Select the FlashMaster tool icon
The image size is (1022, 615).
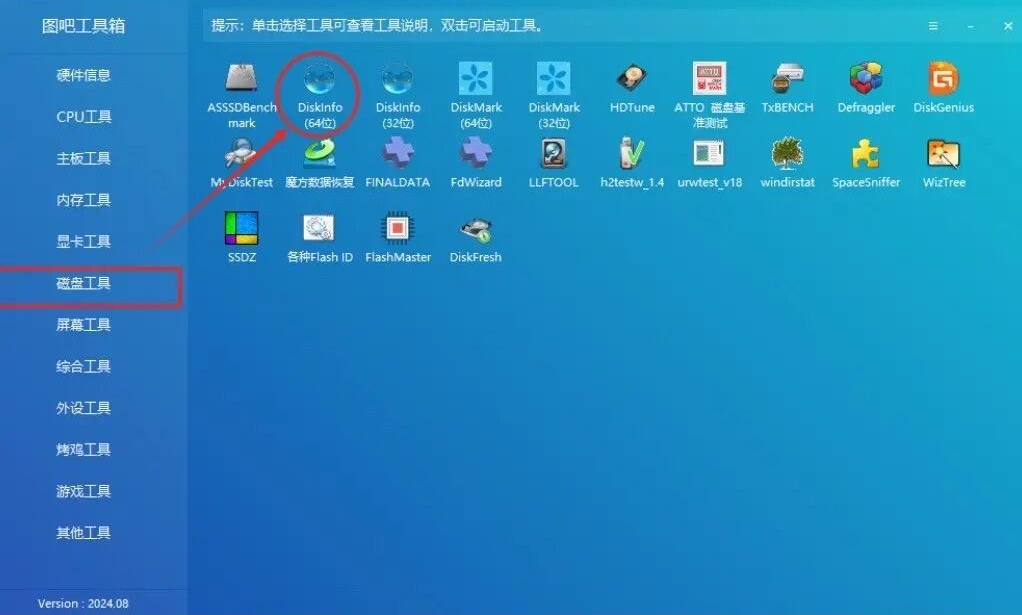398,229
